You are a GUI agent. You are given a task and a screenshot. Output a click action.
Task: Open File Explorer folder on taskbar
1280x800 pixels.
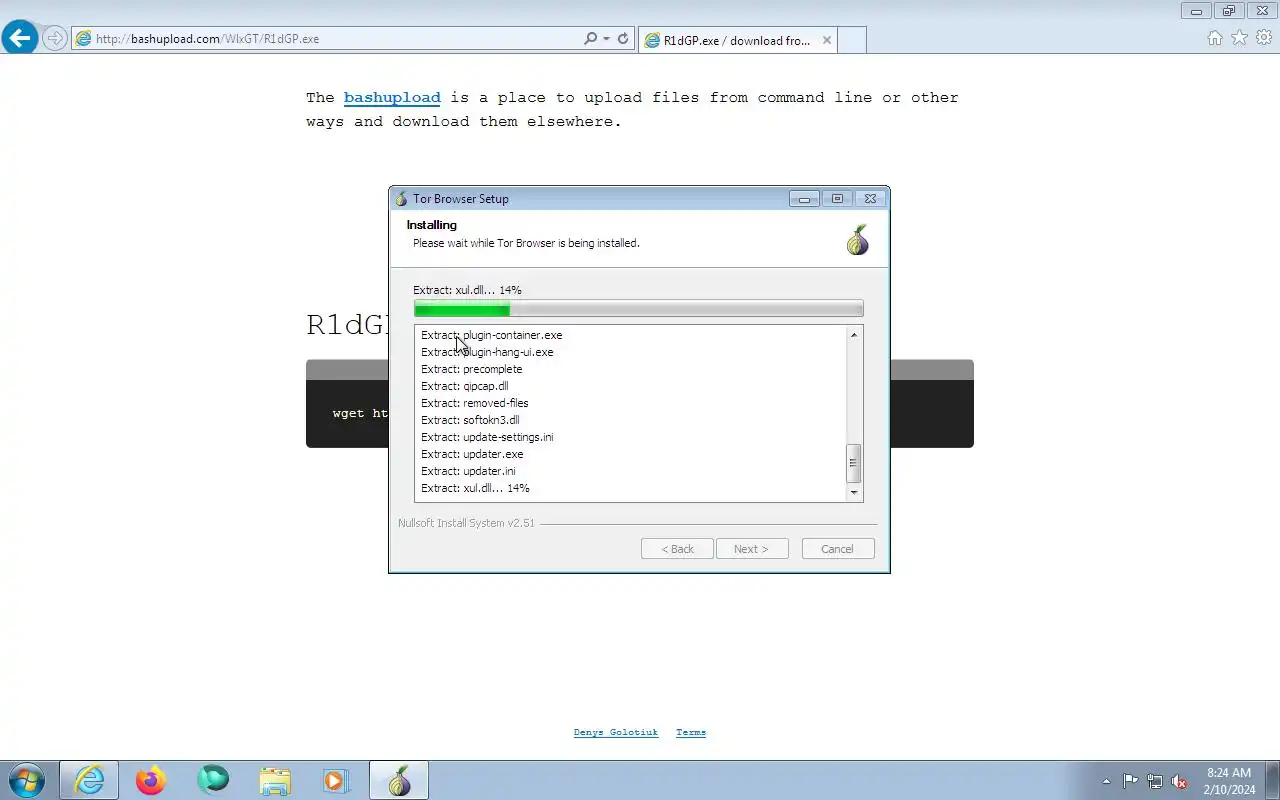(x=275, y=780)
